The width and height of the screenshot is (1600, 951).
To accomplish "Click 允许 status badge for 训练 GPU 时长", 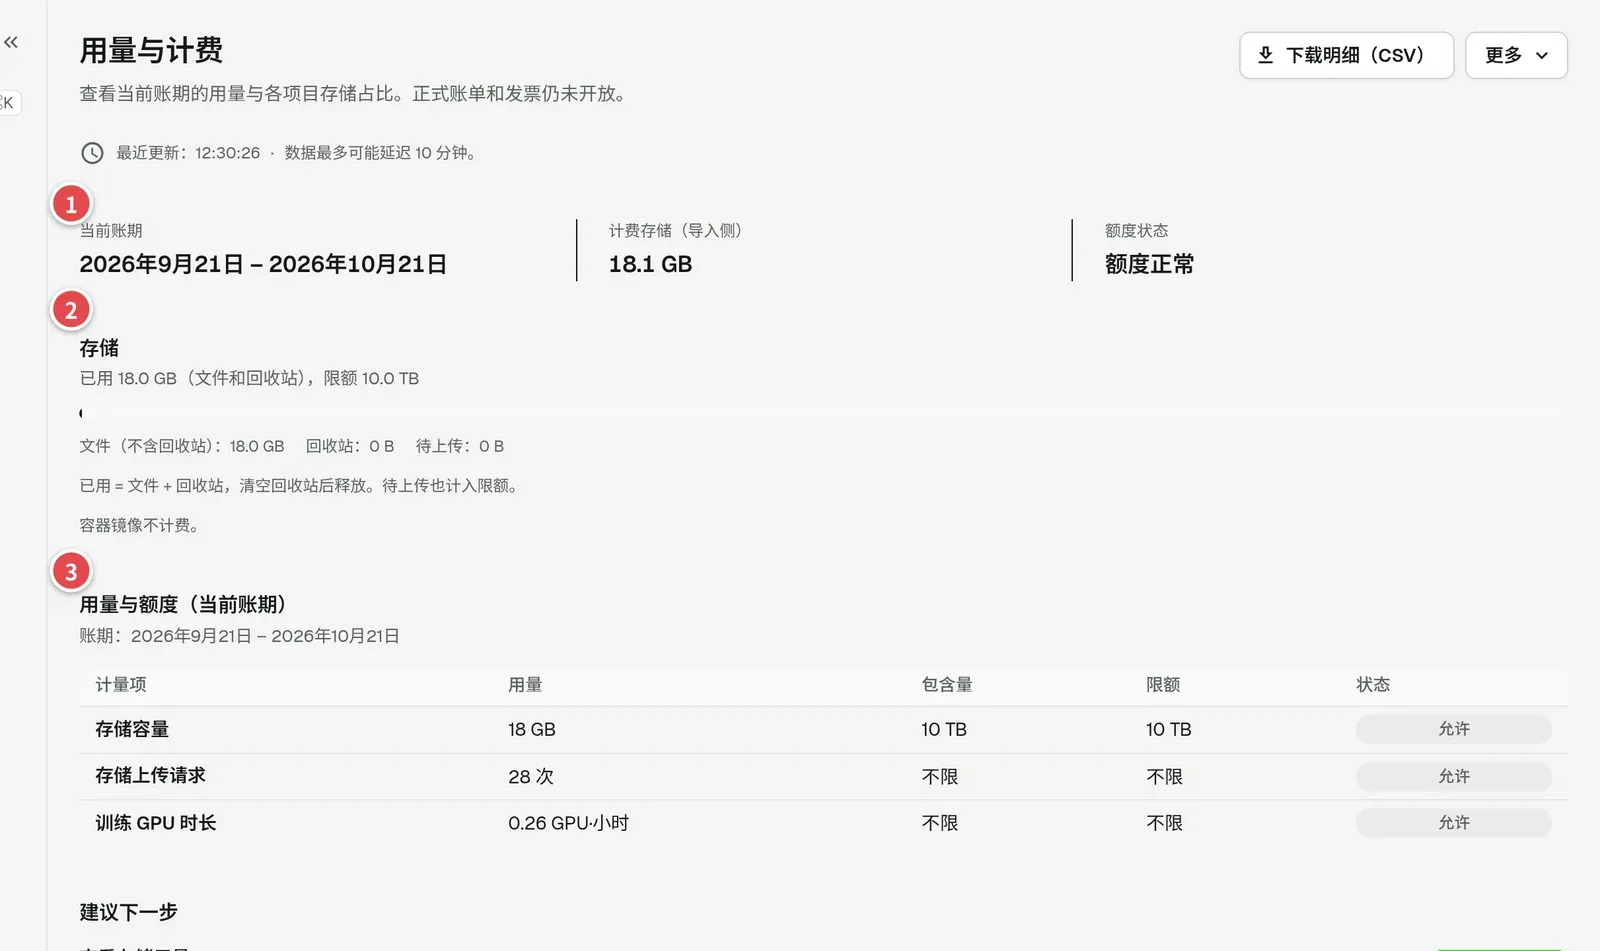I will coord(1453,823).
